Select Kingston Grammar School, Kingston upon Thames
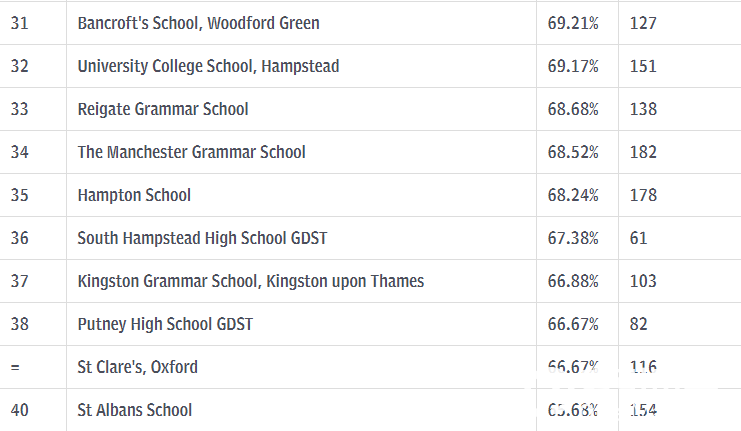 point(251,281)
